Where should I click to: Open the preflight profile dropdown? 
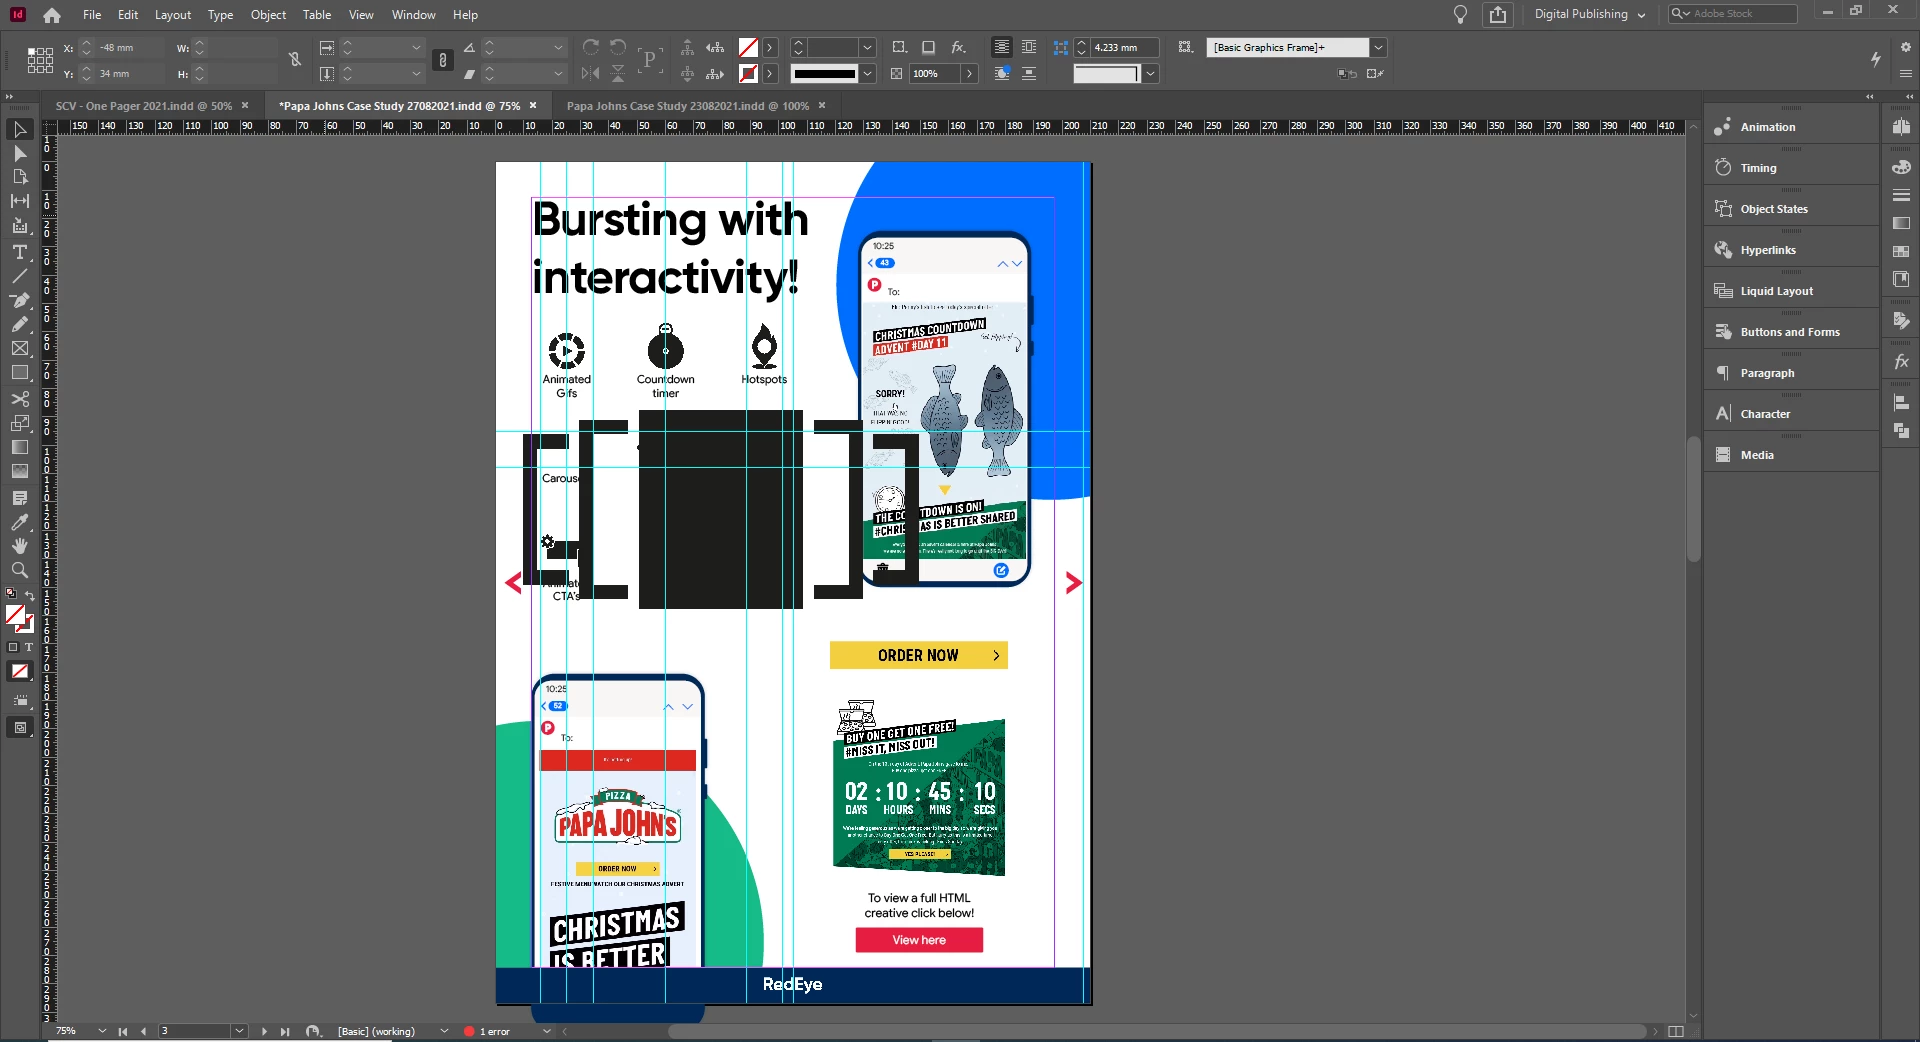tap(444, 1031)
